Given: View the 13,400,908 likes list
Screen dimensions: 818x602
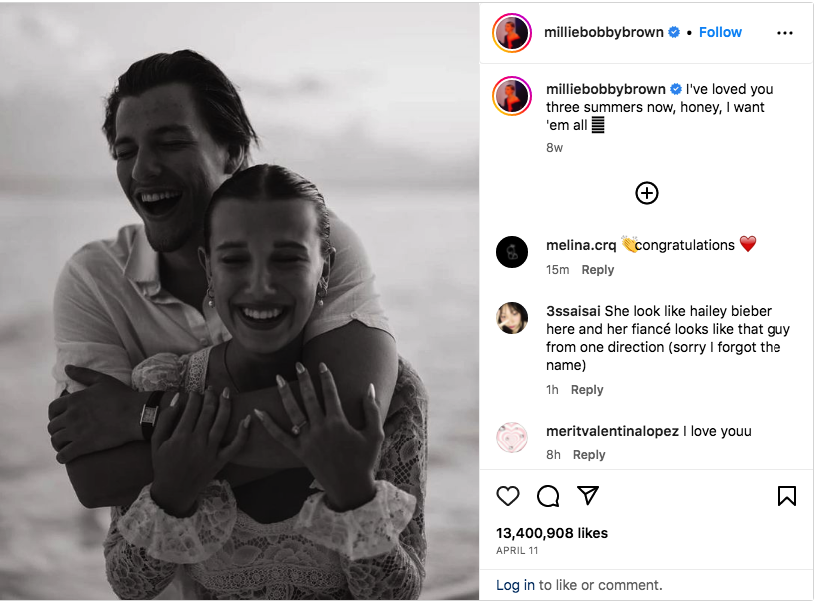Looking at the screenshot, I should point(551,533).
